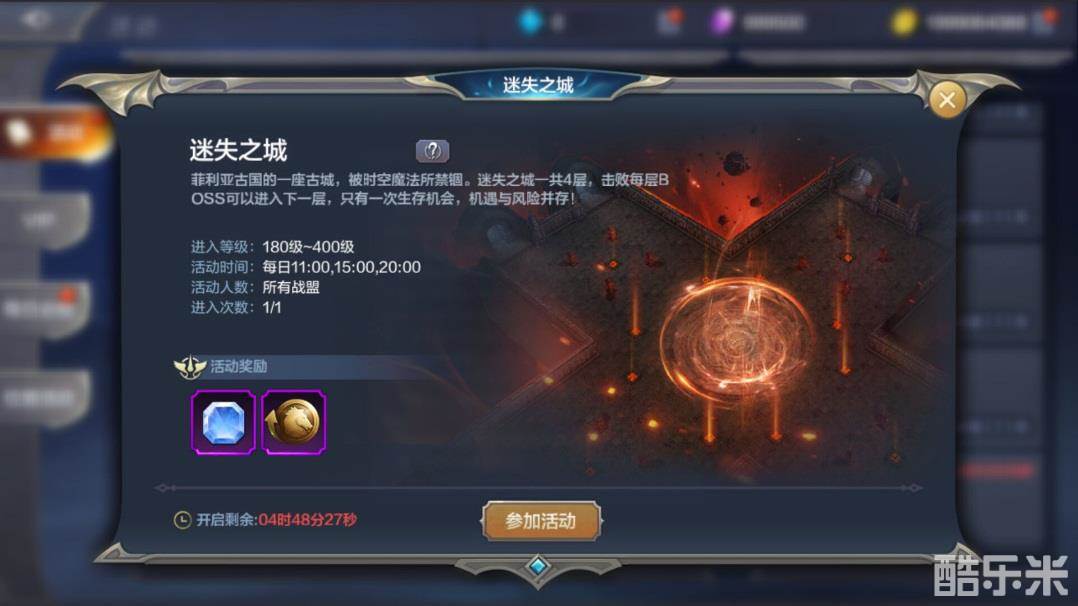Viewport: 1078px width, 606px height.
Task: Select the left sidebar tab with red dot
Action: coord(45,310)
